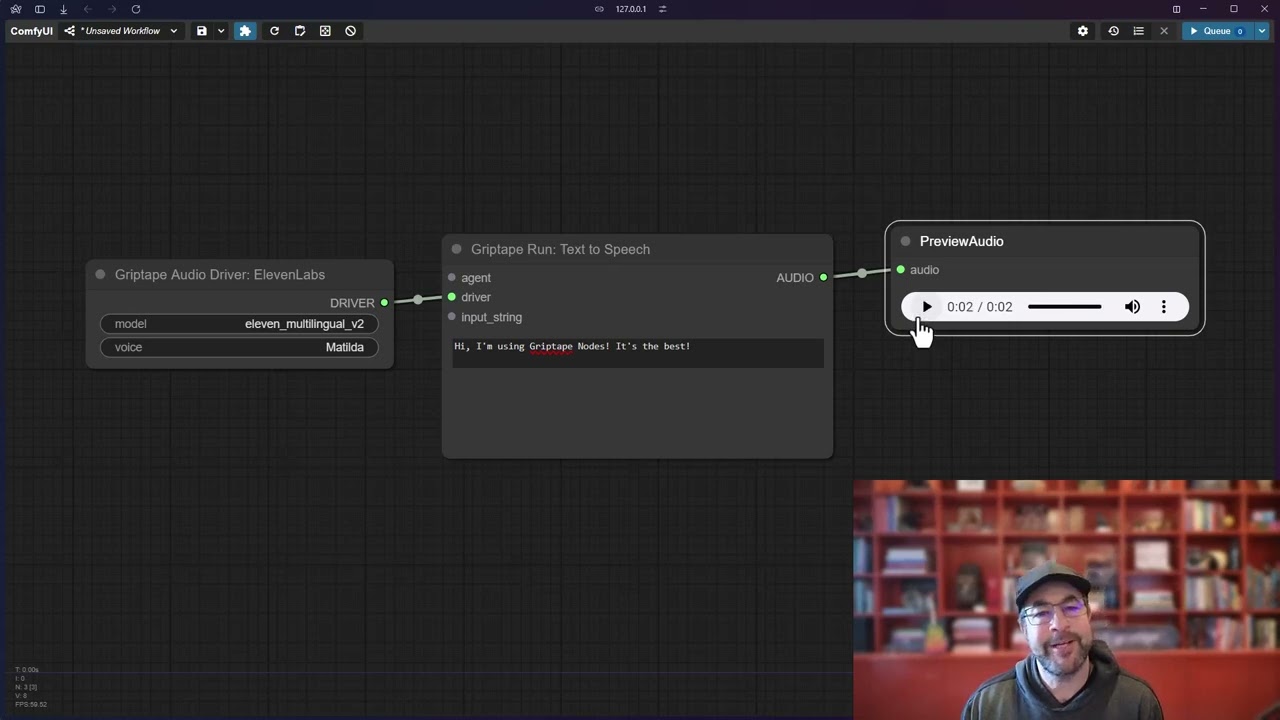
Task: Open the ComfyUI Manager puzzle icon
Action: tap(245, 31)
